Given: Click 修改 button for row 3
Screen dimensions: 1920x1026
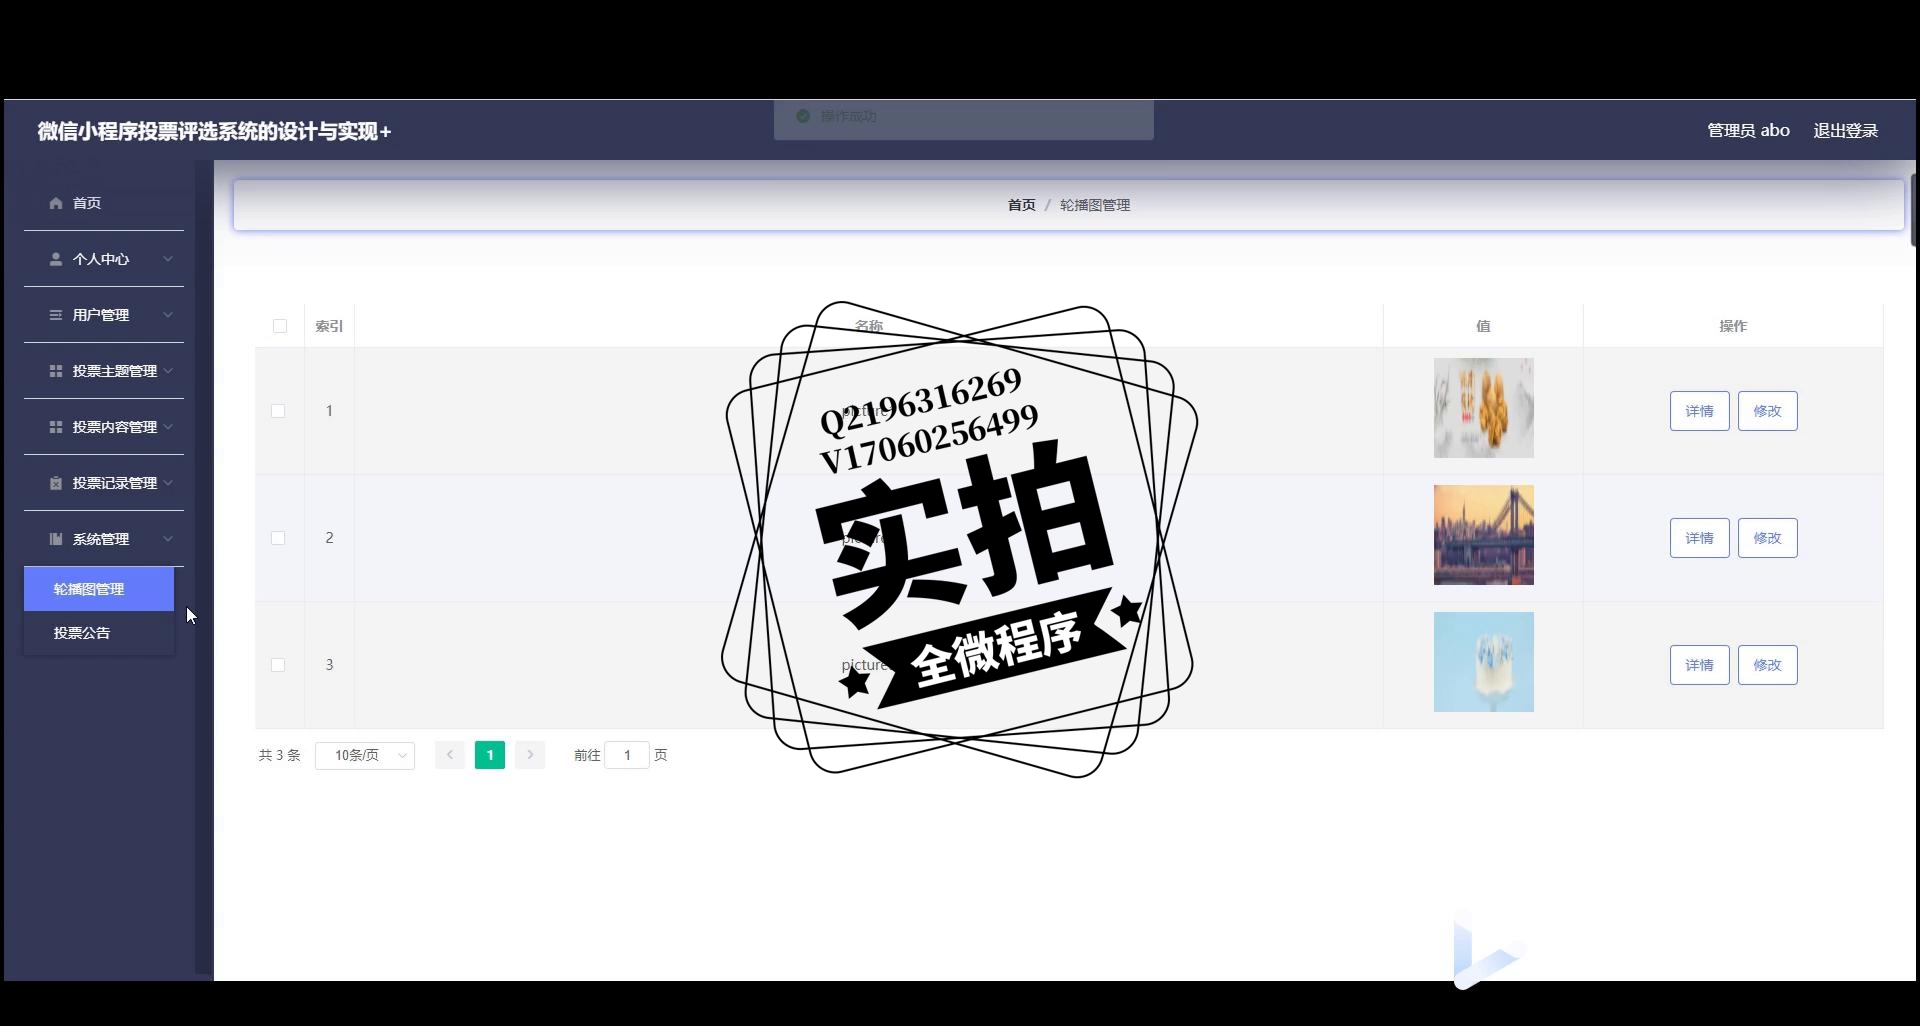Looking at the screenshot, I should point(1768,665).
